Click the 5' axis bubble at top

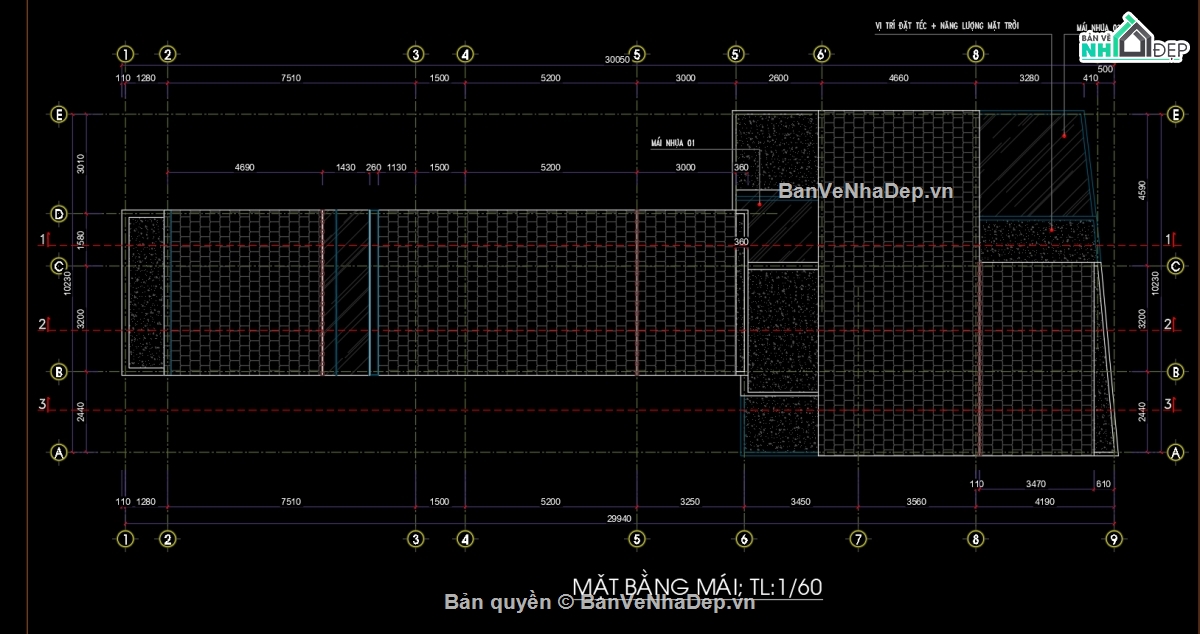(735, 54)
